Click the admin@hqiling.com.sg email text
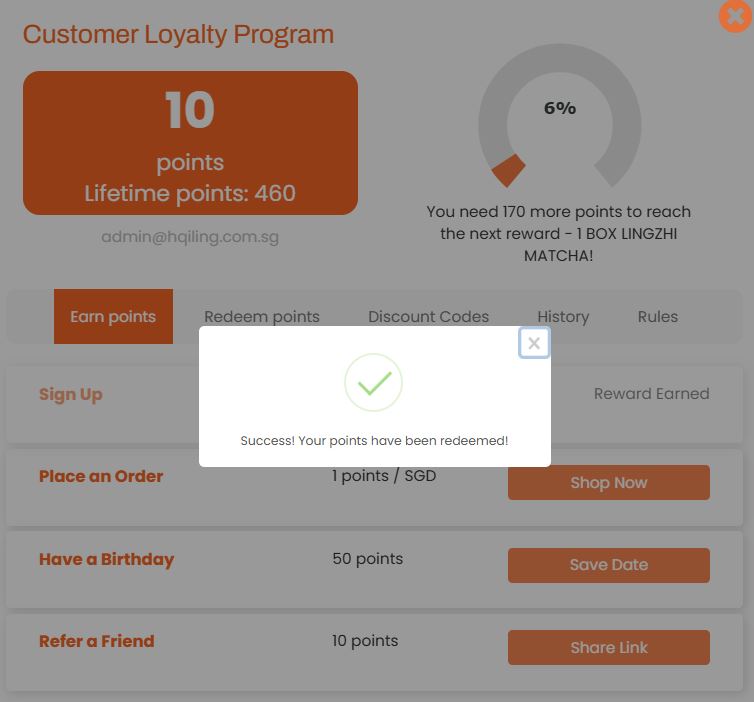754x702 pixels. tap(190, 237)
